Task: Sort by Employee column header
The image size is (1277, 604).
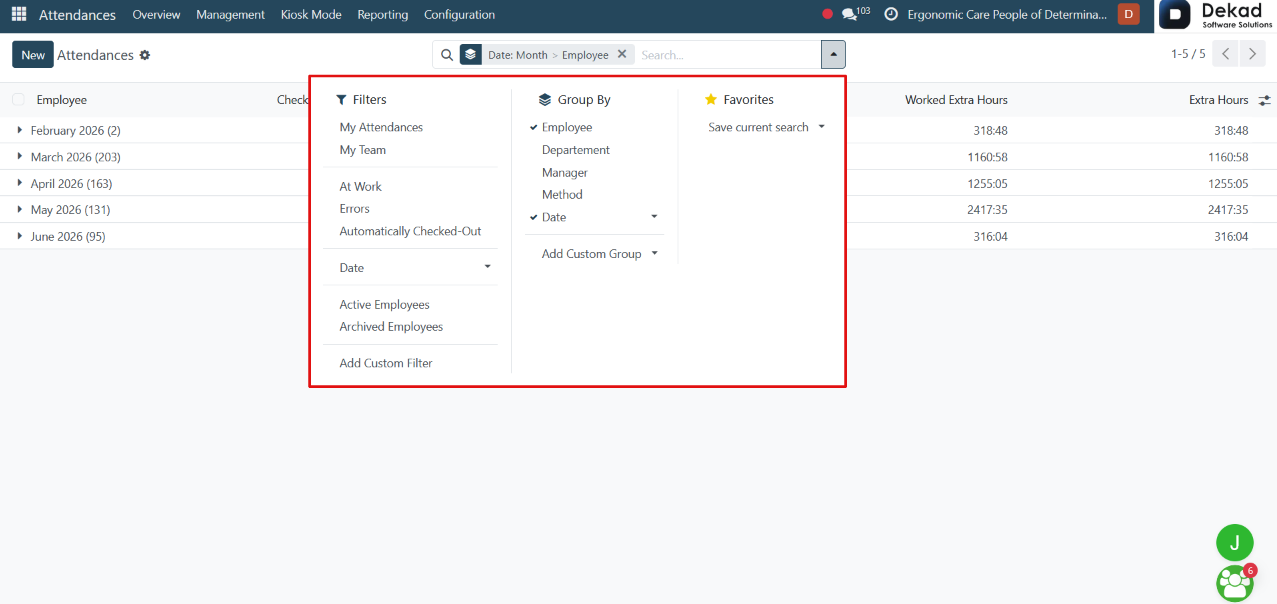Action: [x=62, y=100]
